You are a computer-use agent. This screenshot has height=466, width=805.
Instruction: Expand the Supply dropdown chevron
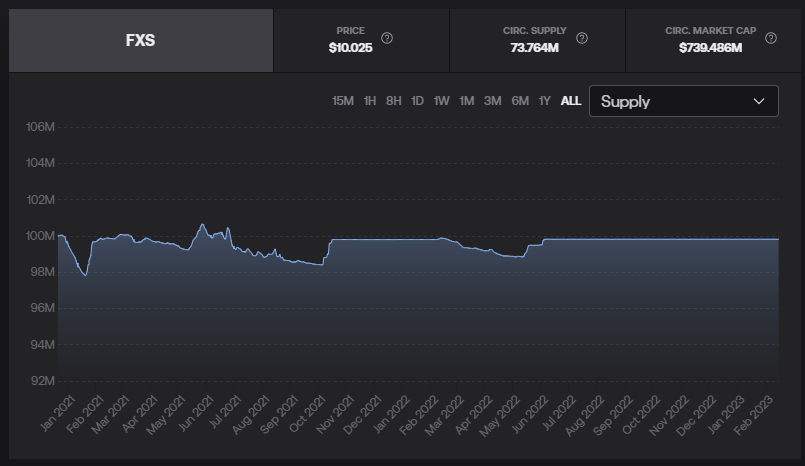(759, 101)
